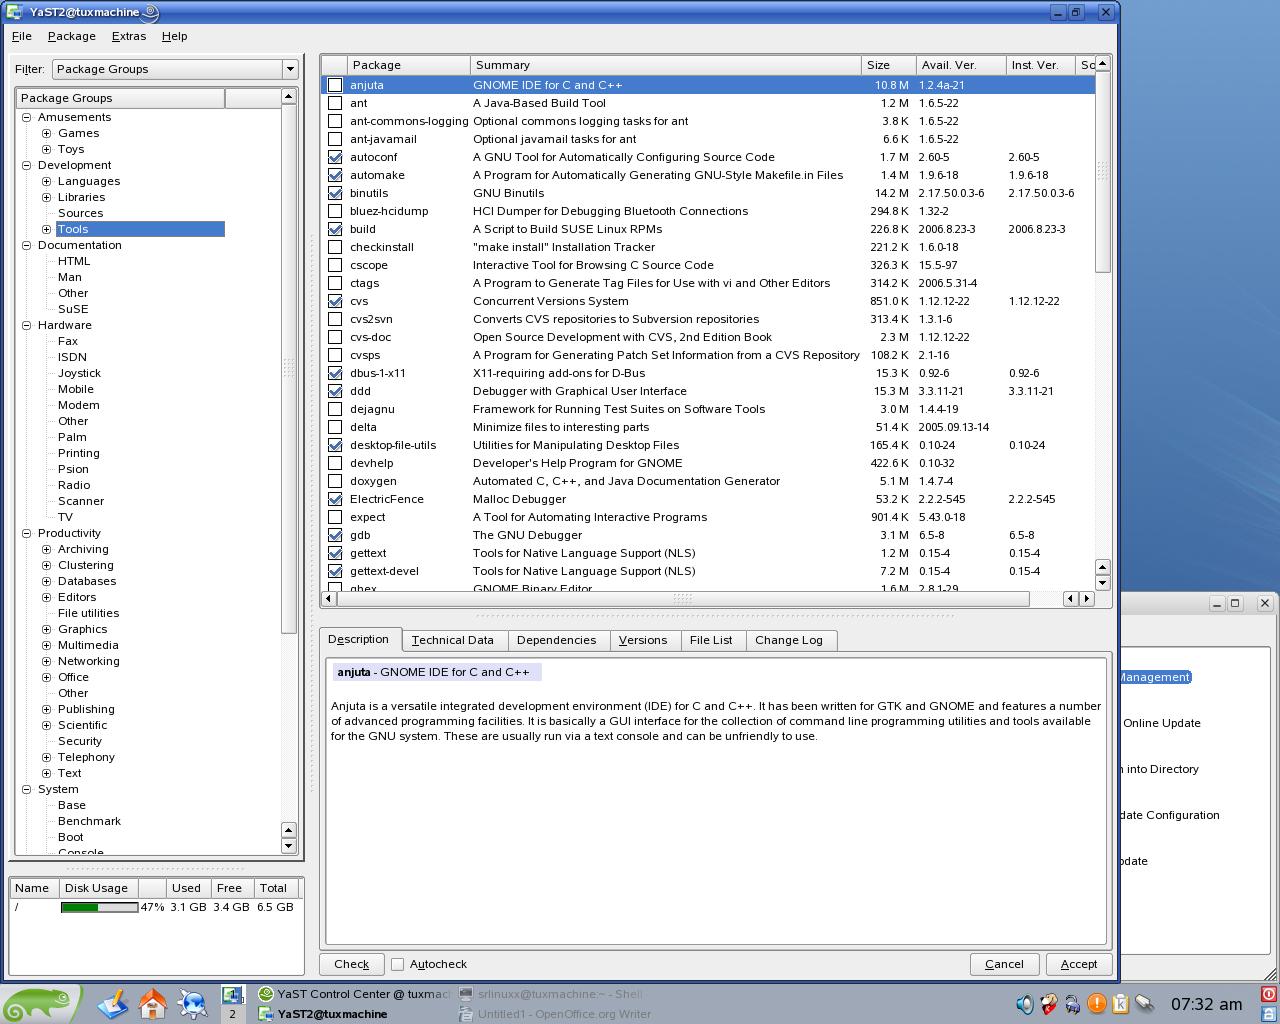This screenshot has width=1280, height=1024.
Task: Enable the Autocheck checkbox
Action: (397, 964)
